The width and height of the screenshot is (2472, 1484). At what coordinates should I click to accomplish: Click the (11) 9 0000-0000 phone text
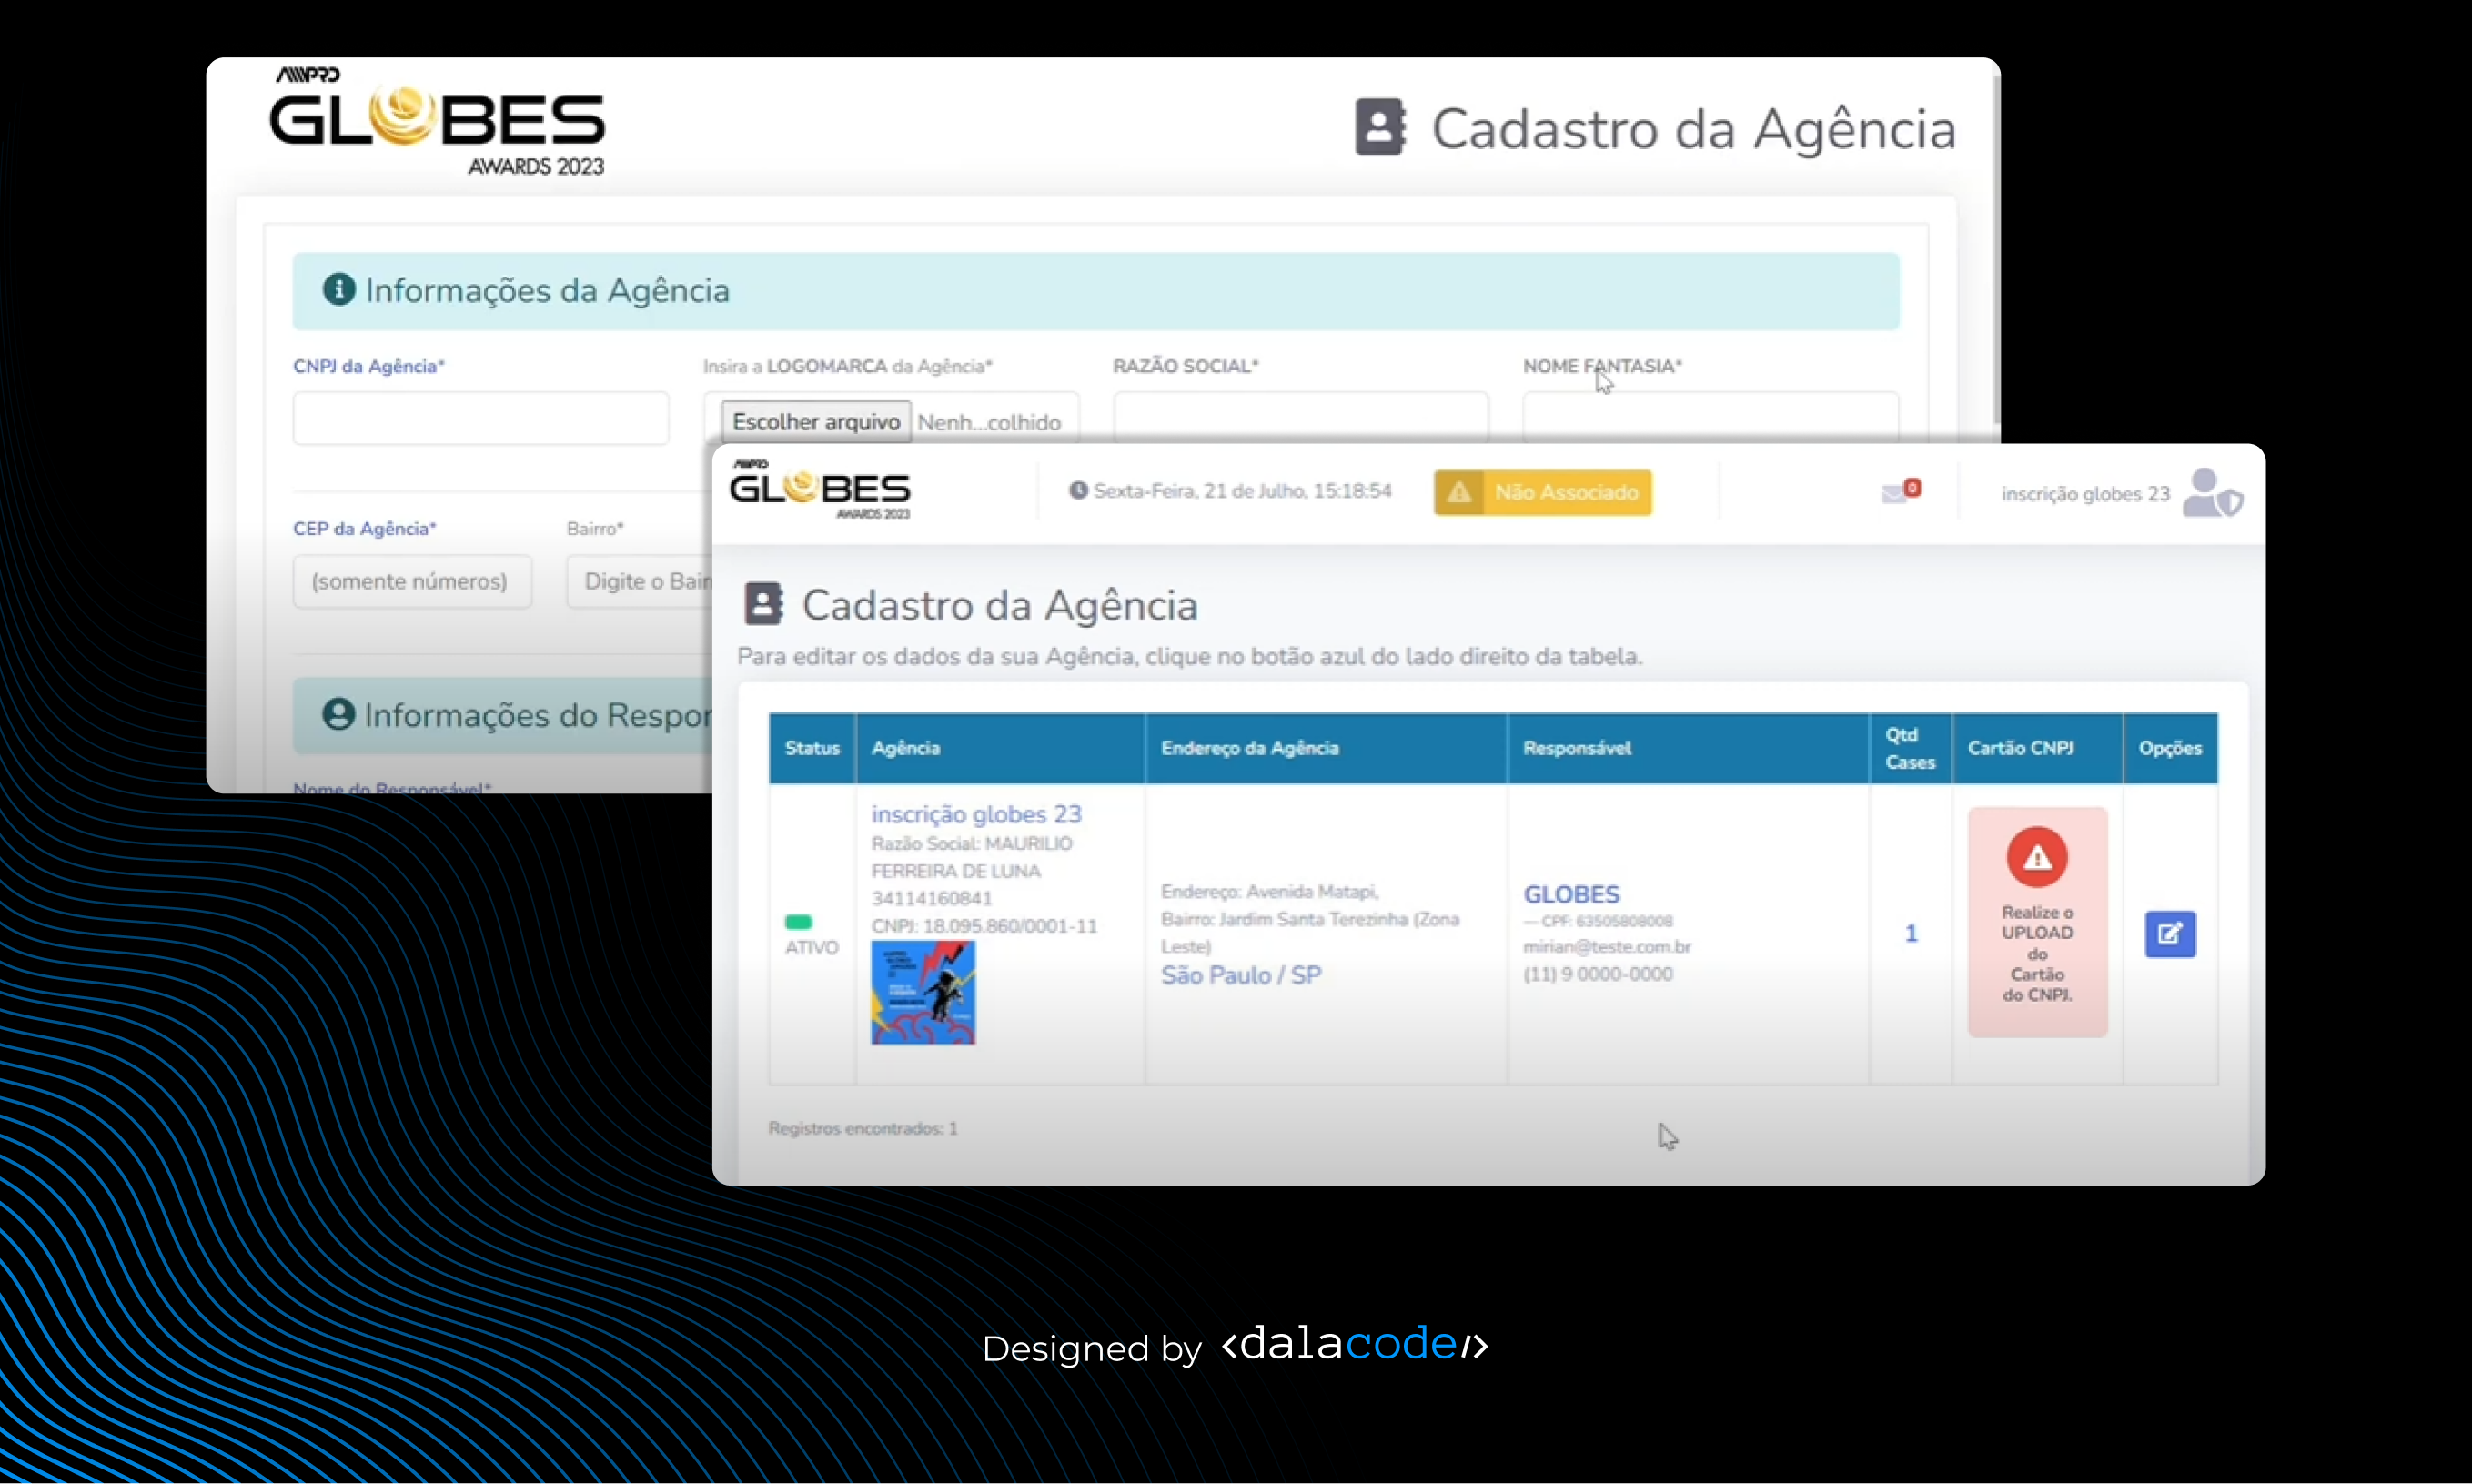coord(1597,974)
